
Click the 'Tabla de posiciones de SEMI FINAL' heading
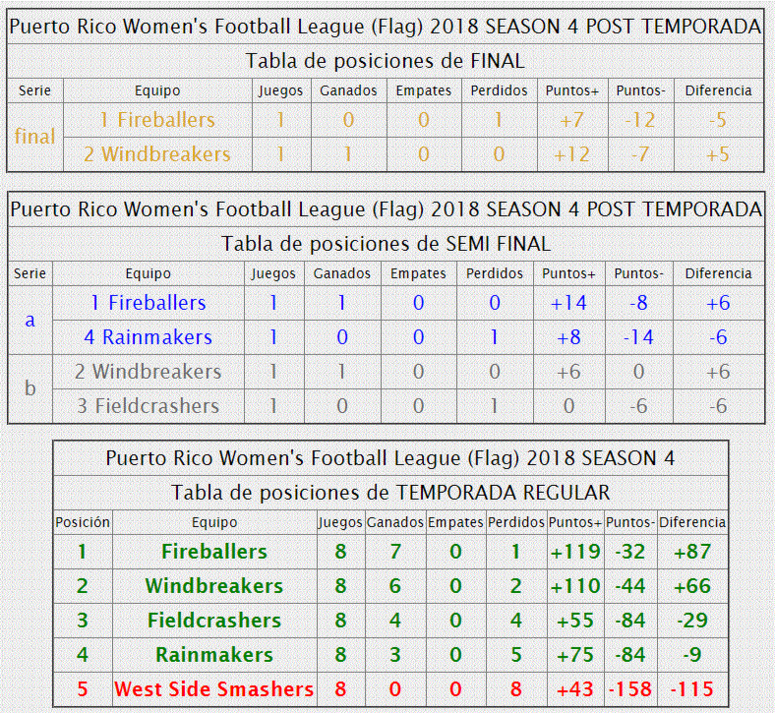(x=386, y=244)
